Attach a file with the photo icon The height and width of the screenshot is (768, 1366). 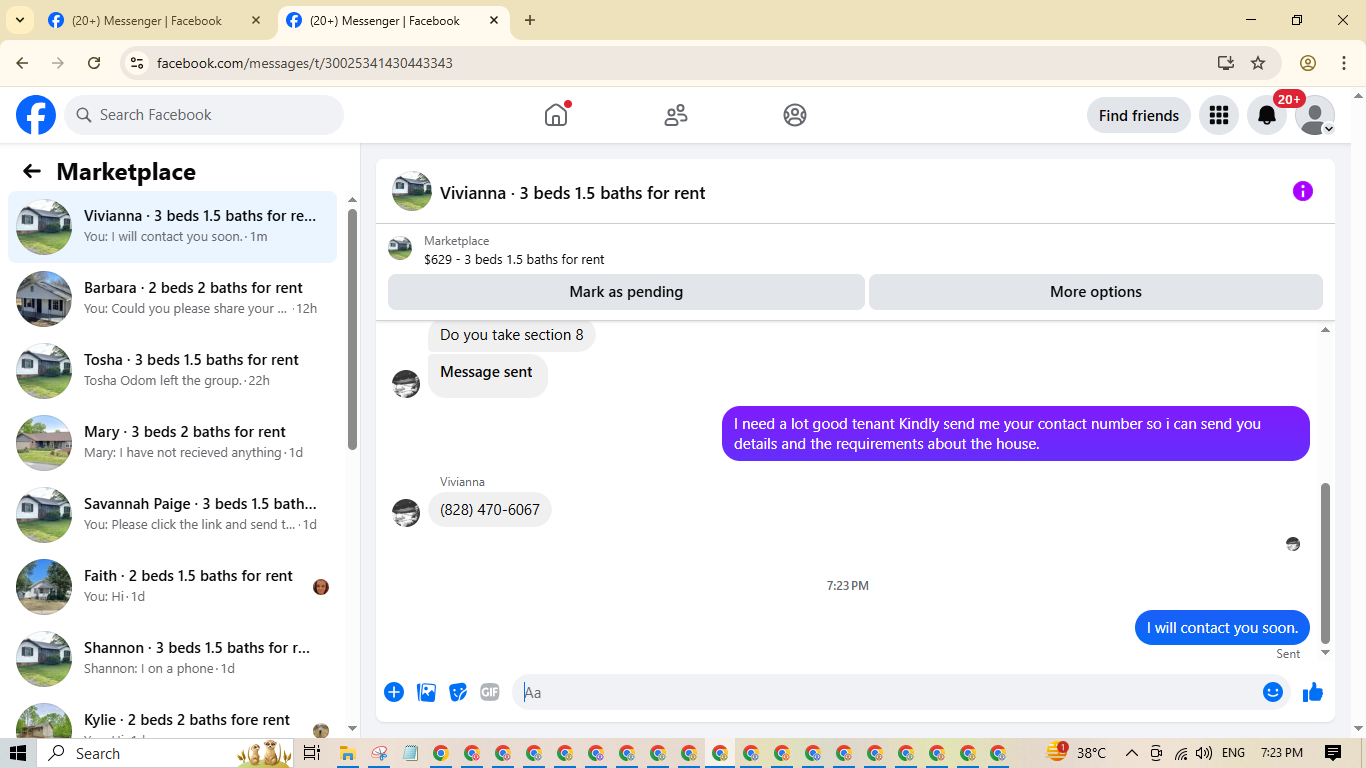(426, 692)
